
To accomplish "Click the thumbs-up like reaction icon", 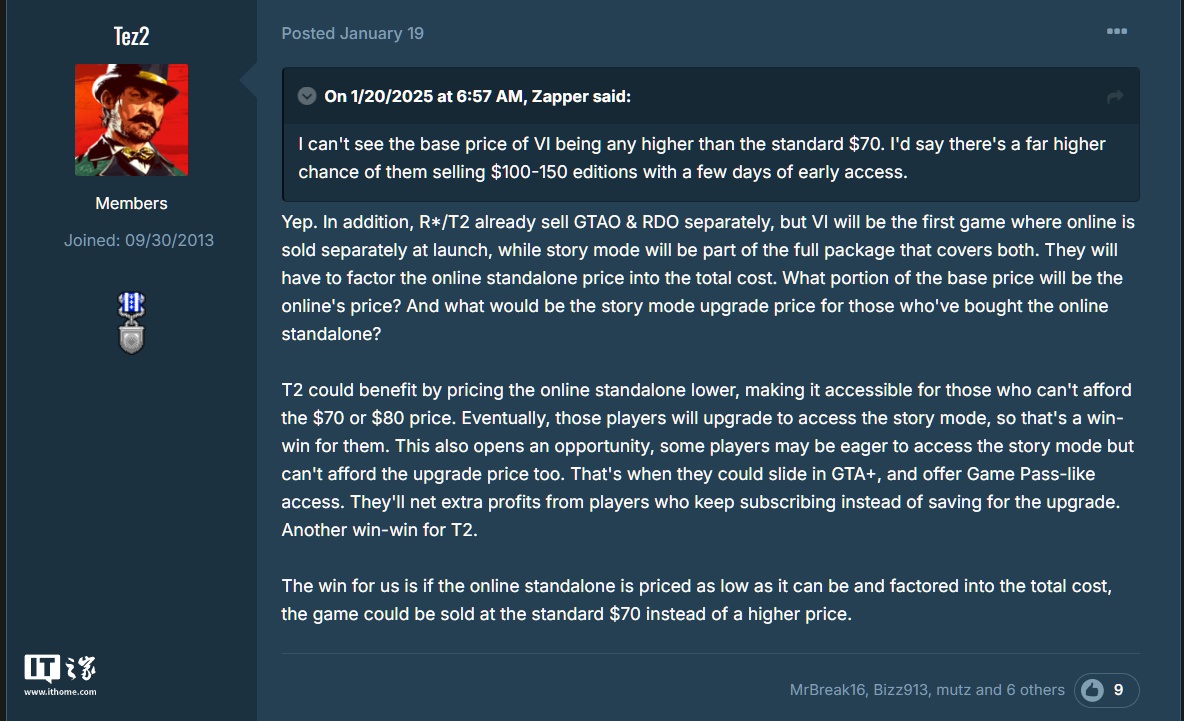I will tap(1092, 690).
